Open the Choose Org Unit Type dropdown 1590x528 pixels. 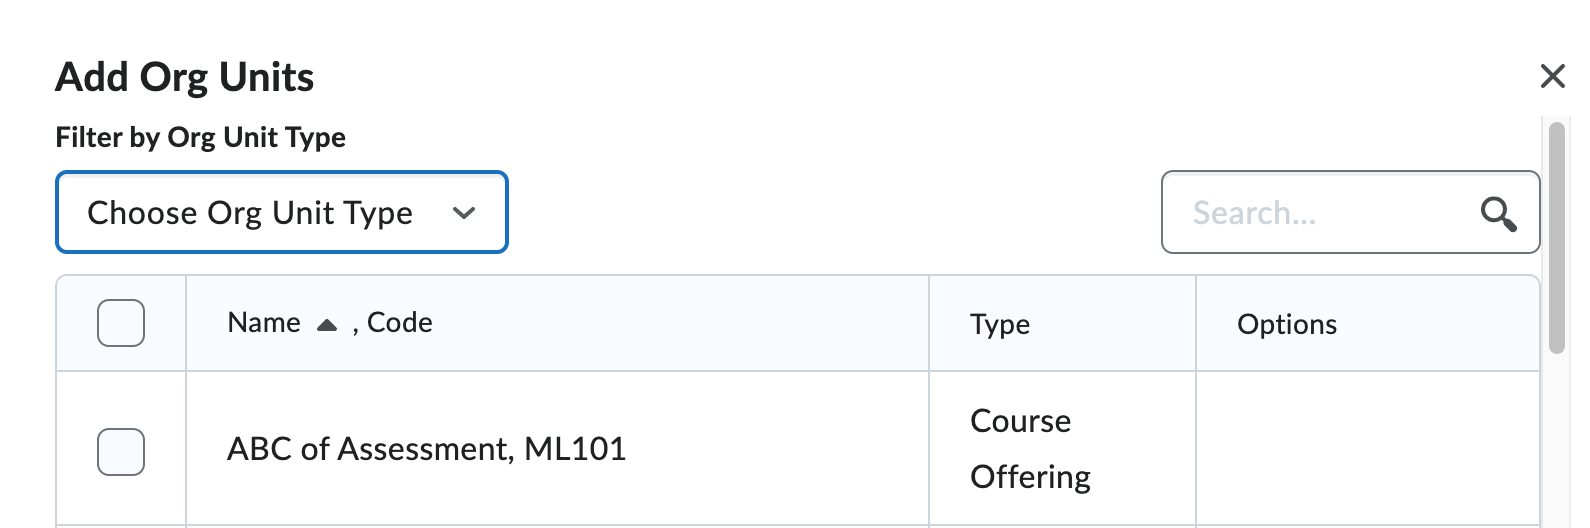[282, 212]
